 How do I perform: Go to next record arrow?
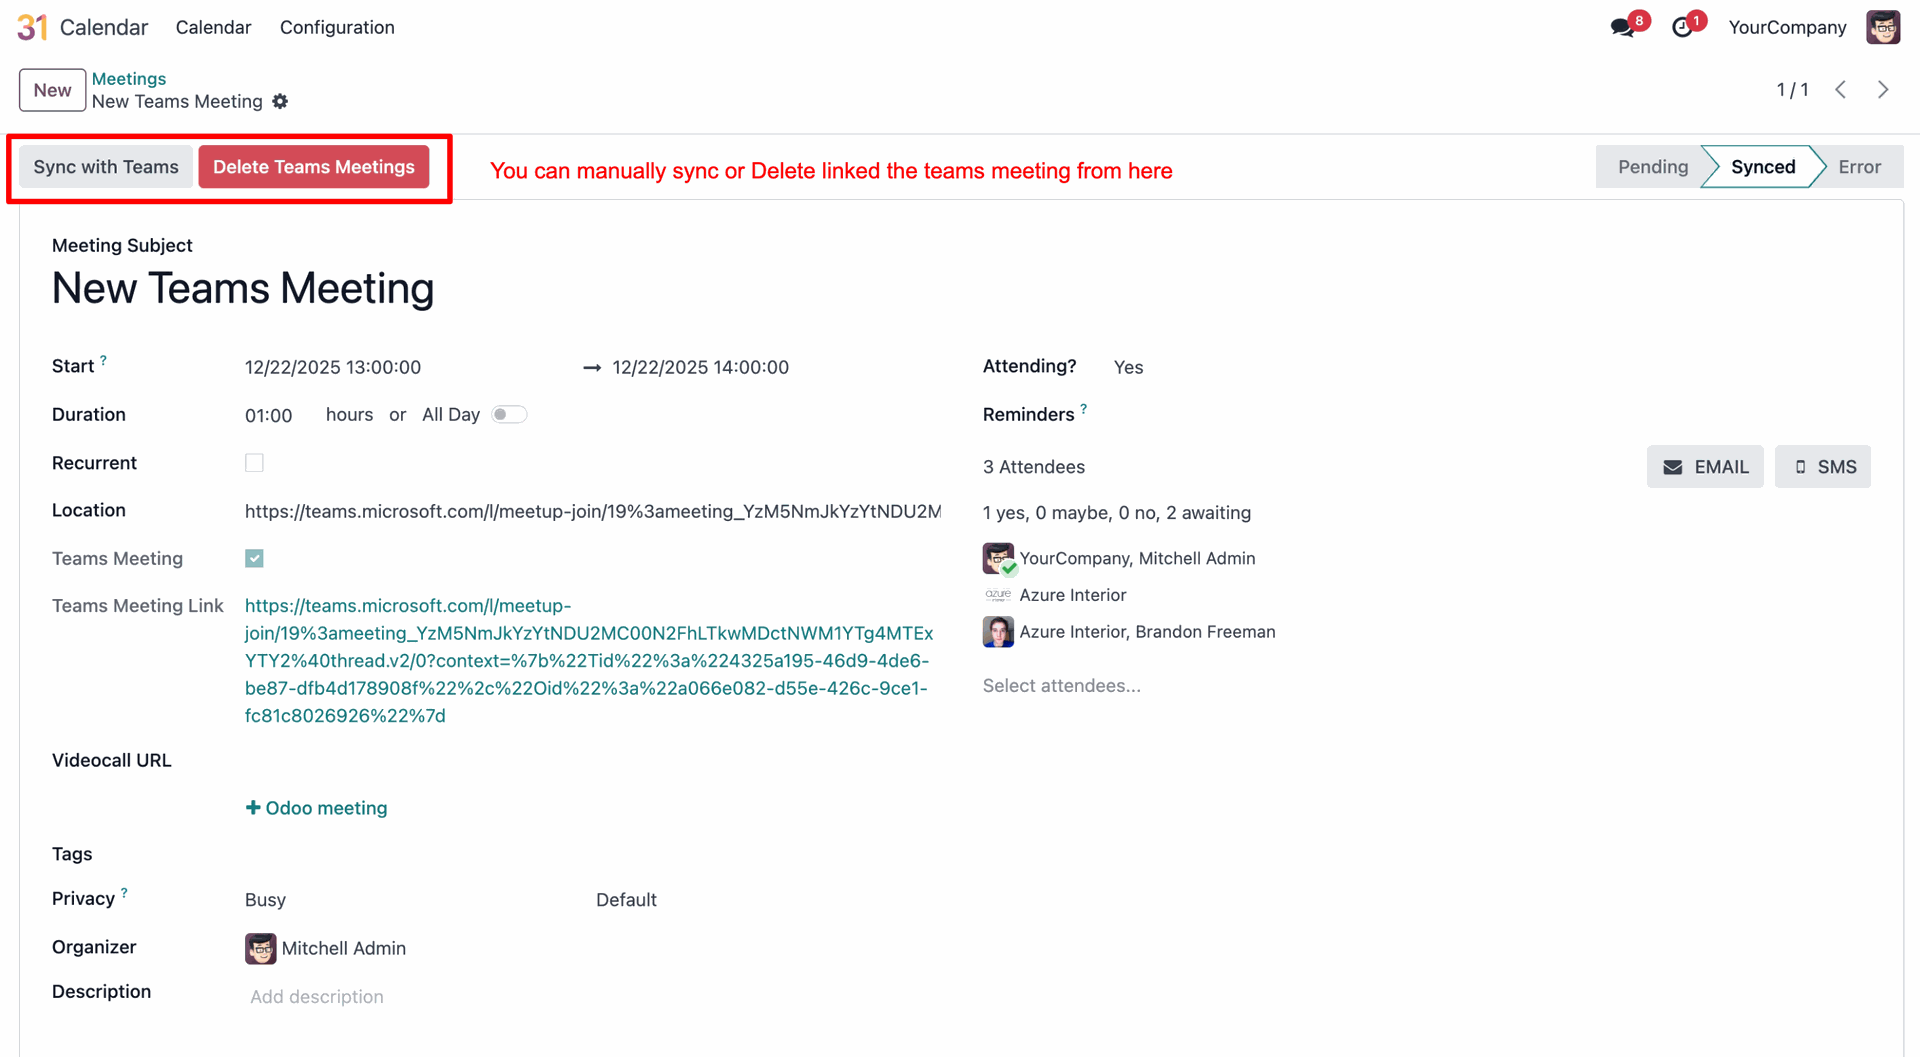(x=1883, y=89)
